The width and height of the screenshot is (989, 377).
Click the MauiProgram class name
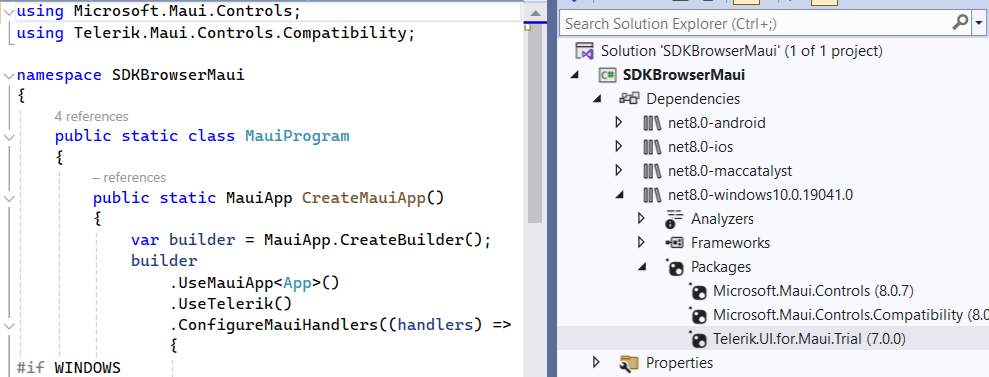(x=297, y=136)
